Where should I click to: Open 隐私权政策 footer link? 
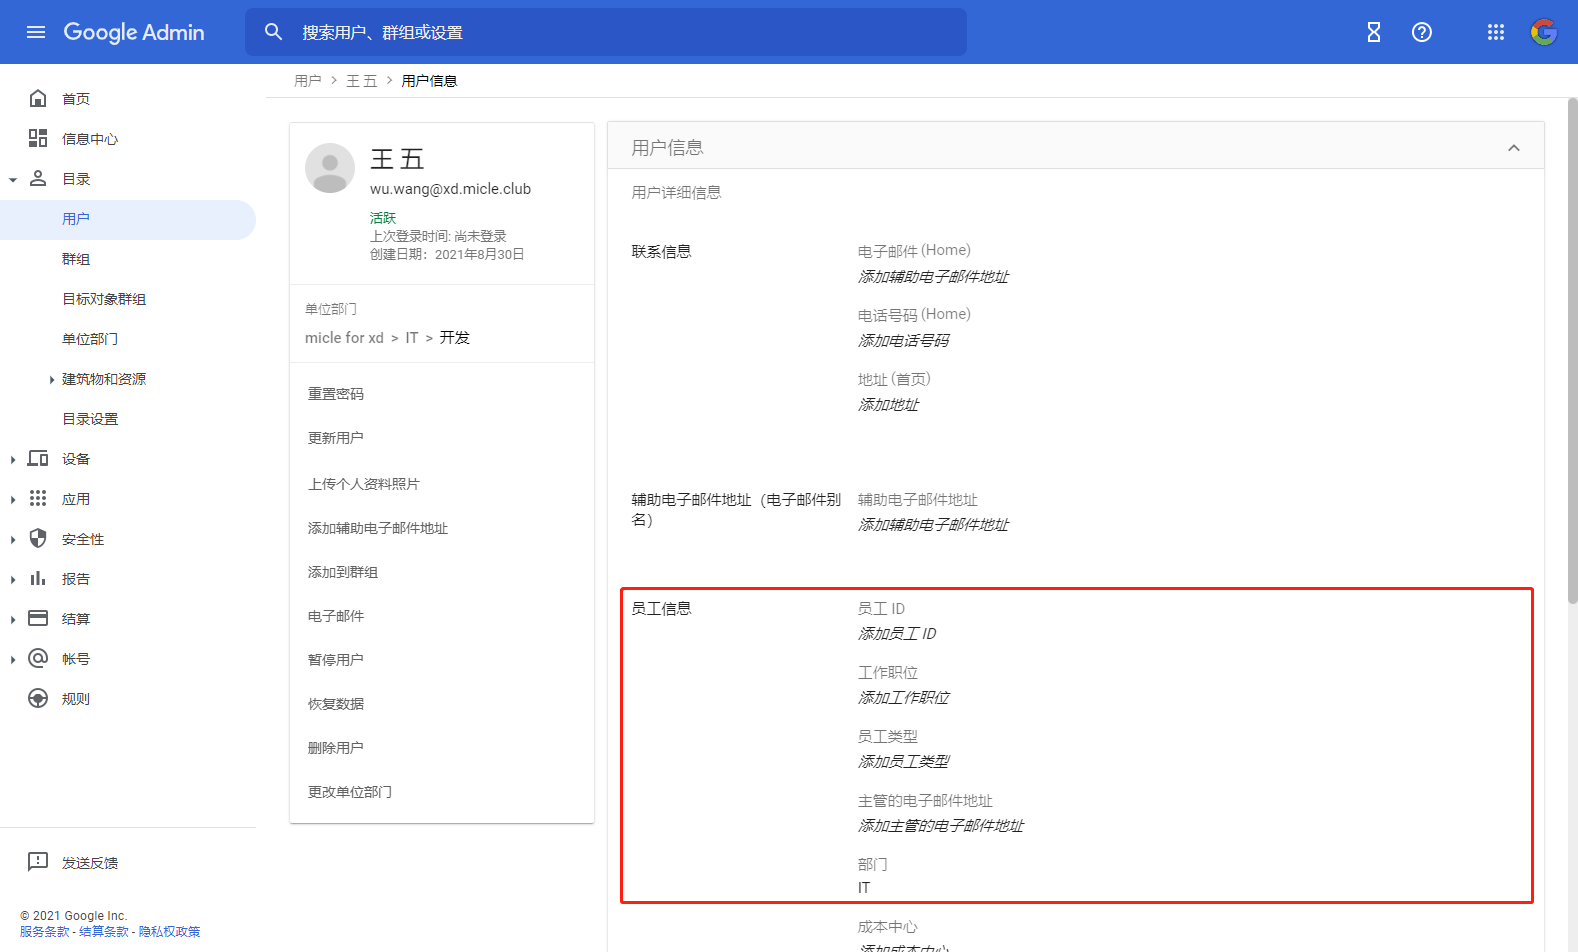click(169, 932)
